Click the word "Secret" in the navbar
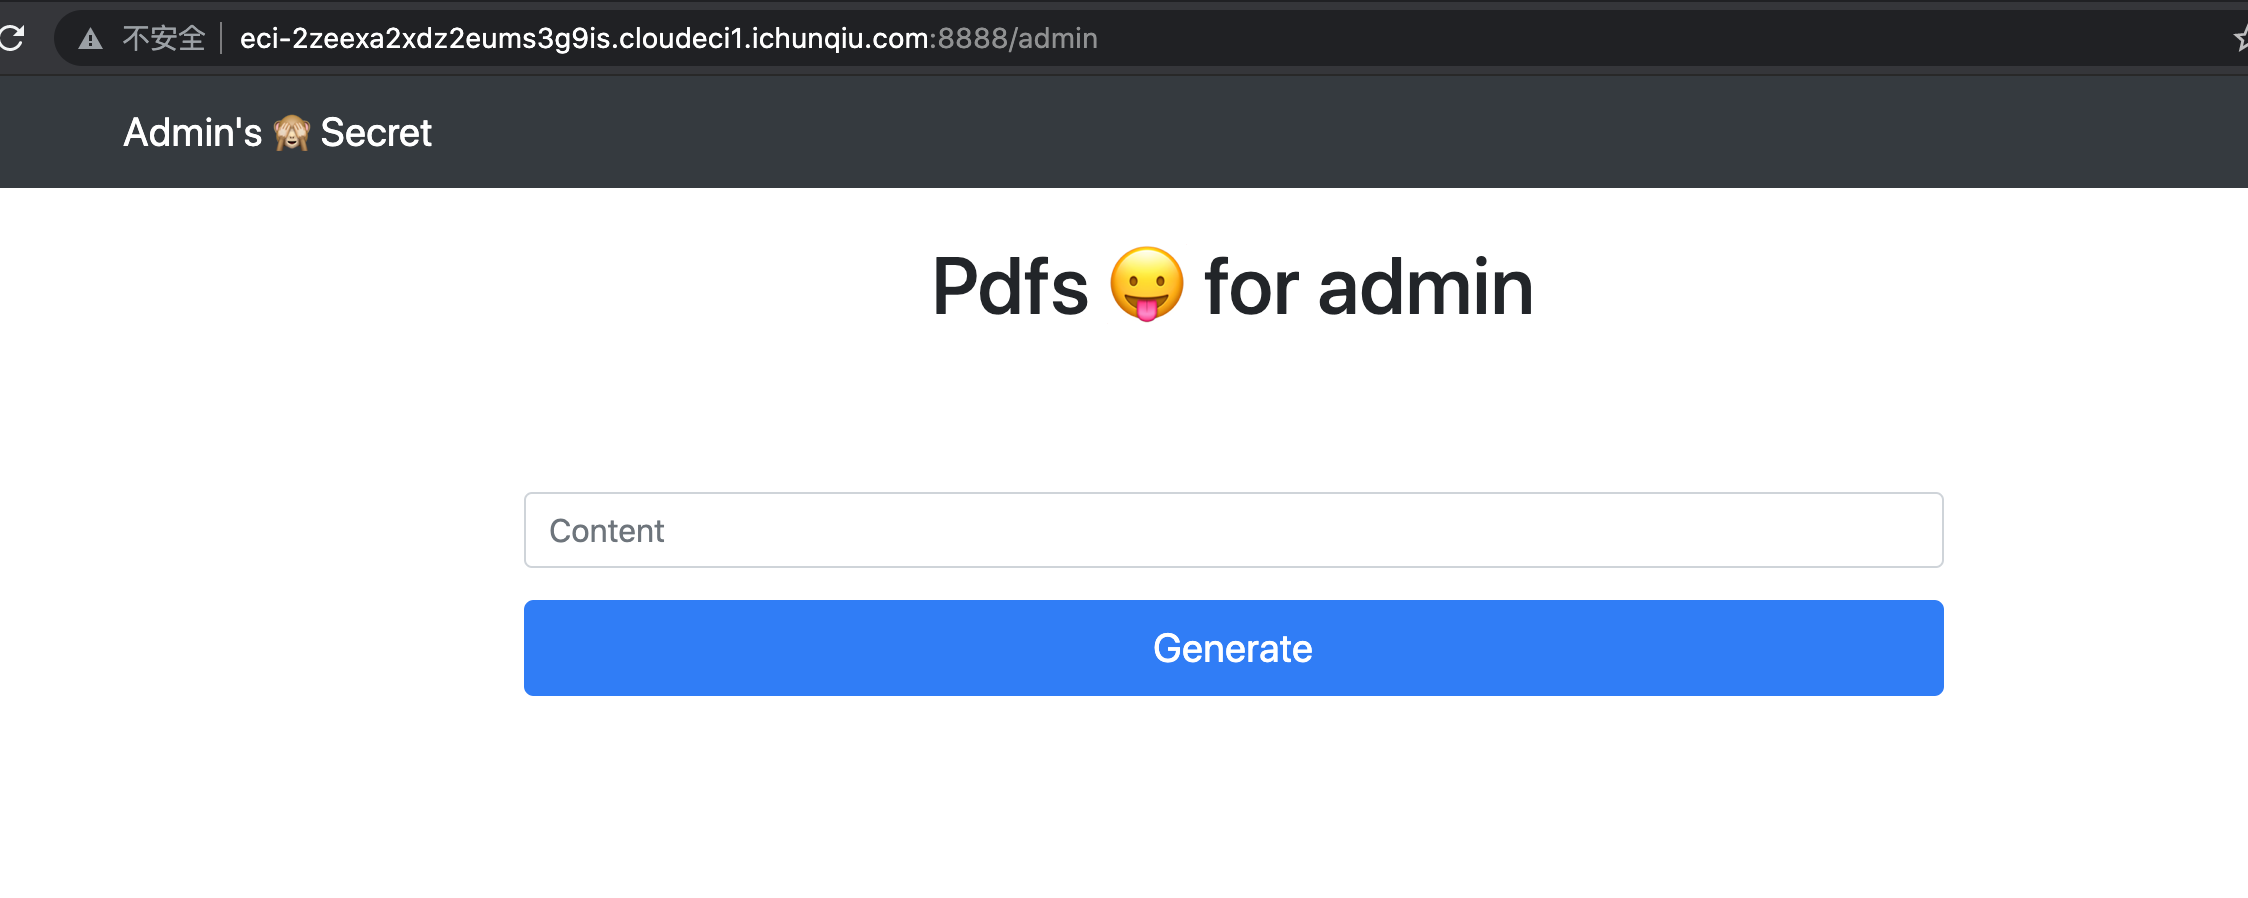2248x898 pixels. pyautogui.click(x=376, y=132)
